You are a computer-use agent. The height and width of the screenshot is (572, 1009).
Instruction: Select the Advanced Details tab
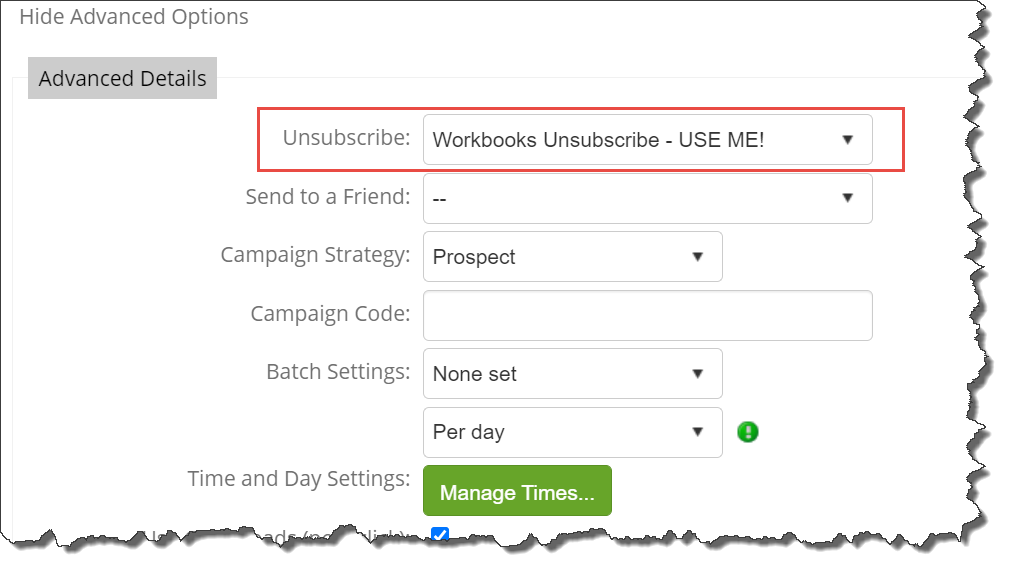coord(122,78)
